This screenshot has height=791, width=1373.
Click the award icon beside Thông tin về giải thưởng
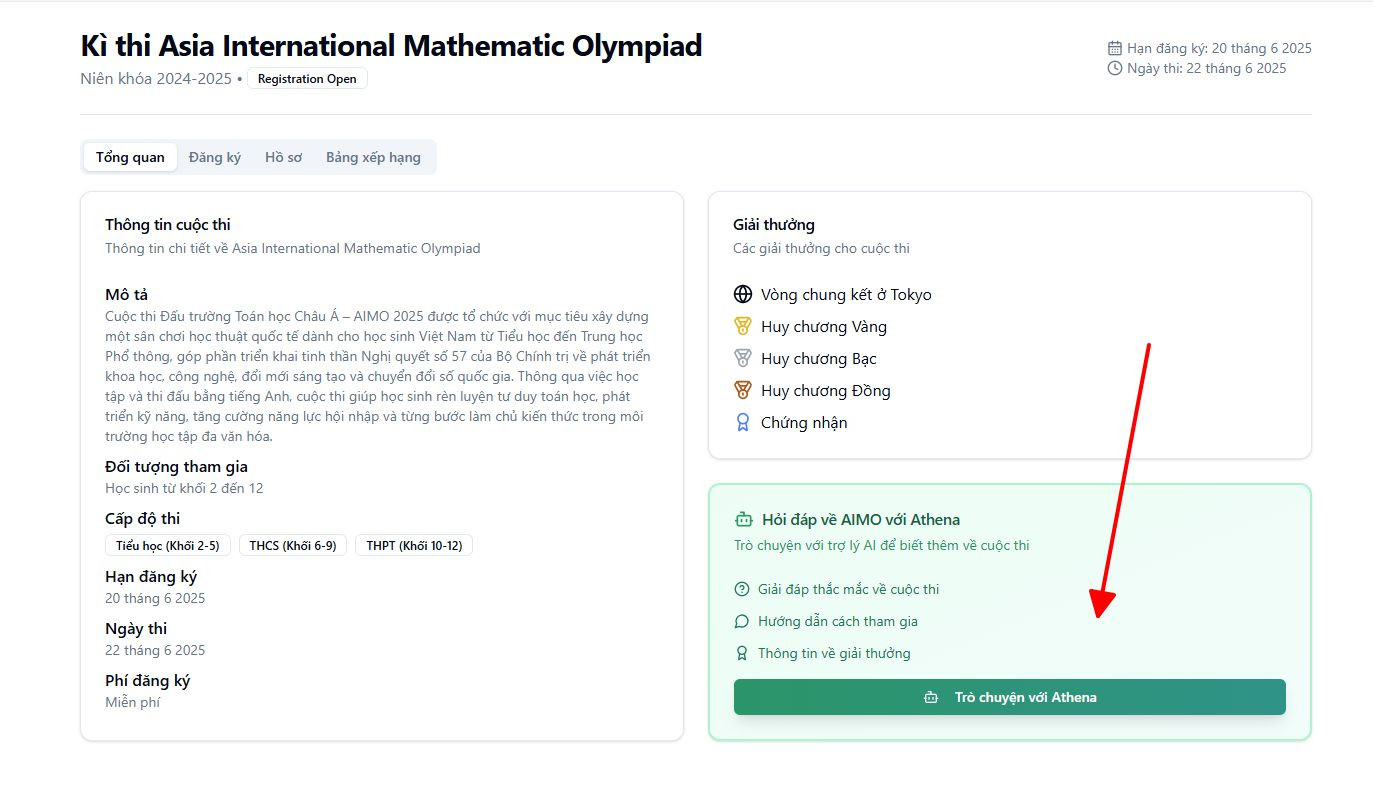click(741, 653)
